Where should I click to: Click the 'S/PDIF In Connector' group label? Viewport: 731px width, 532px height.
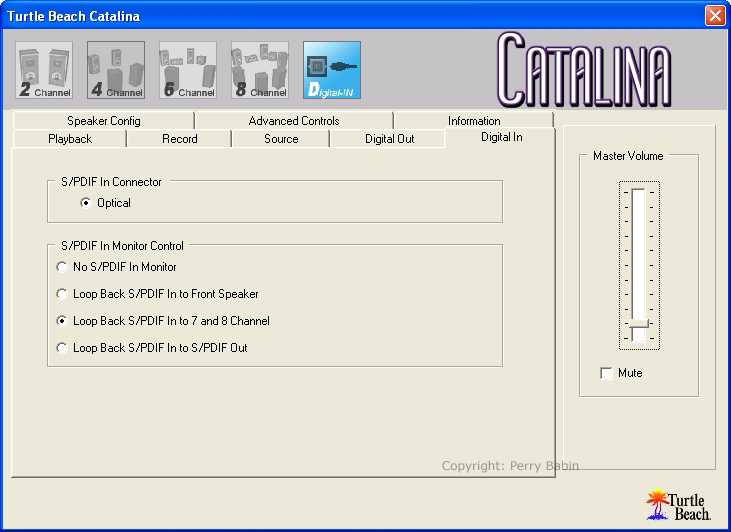(111, 182)
